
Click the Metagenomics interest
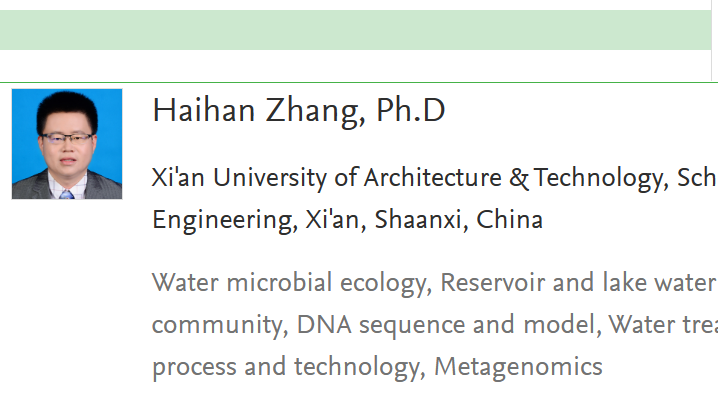pos(518,367)
